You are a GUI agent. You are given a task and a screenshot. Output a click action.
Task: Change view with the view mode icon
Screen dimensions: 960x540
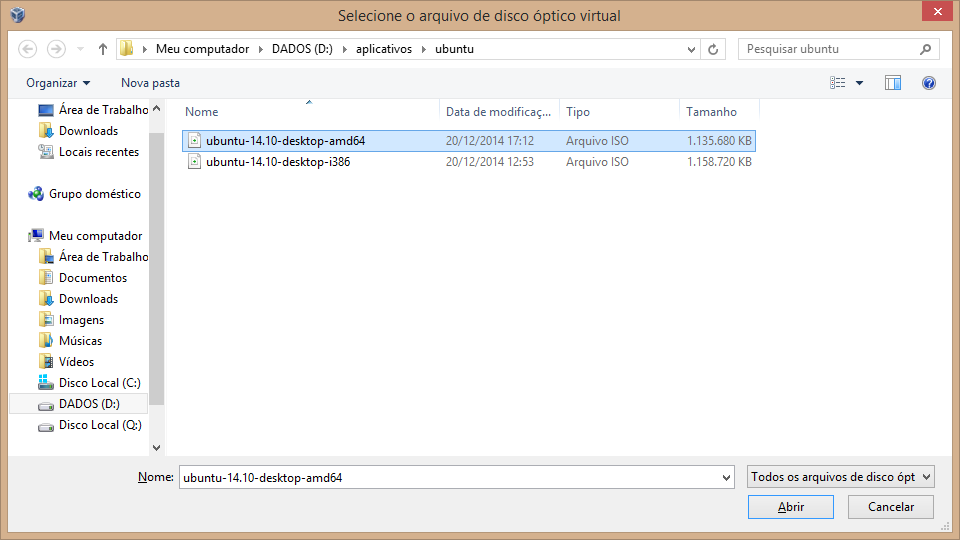pyautogui.click(x=838, y=83)
